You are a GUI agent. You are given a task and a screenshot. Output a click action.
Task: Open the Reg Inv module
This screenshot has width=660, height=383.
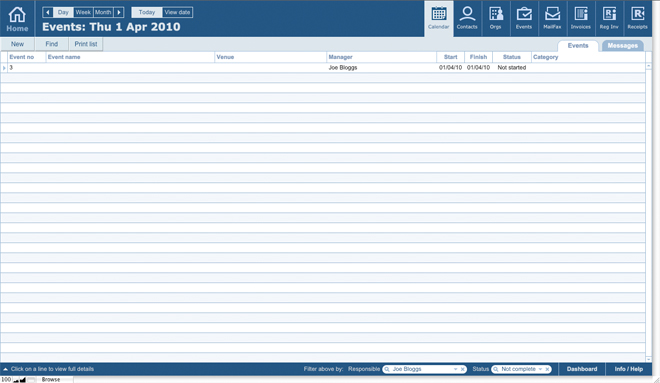pyautogui.click(x=609, y=19)
